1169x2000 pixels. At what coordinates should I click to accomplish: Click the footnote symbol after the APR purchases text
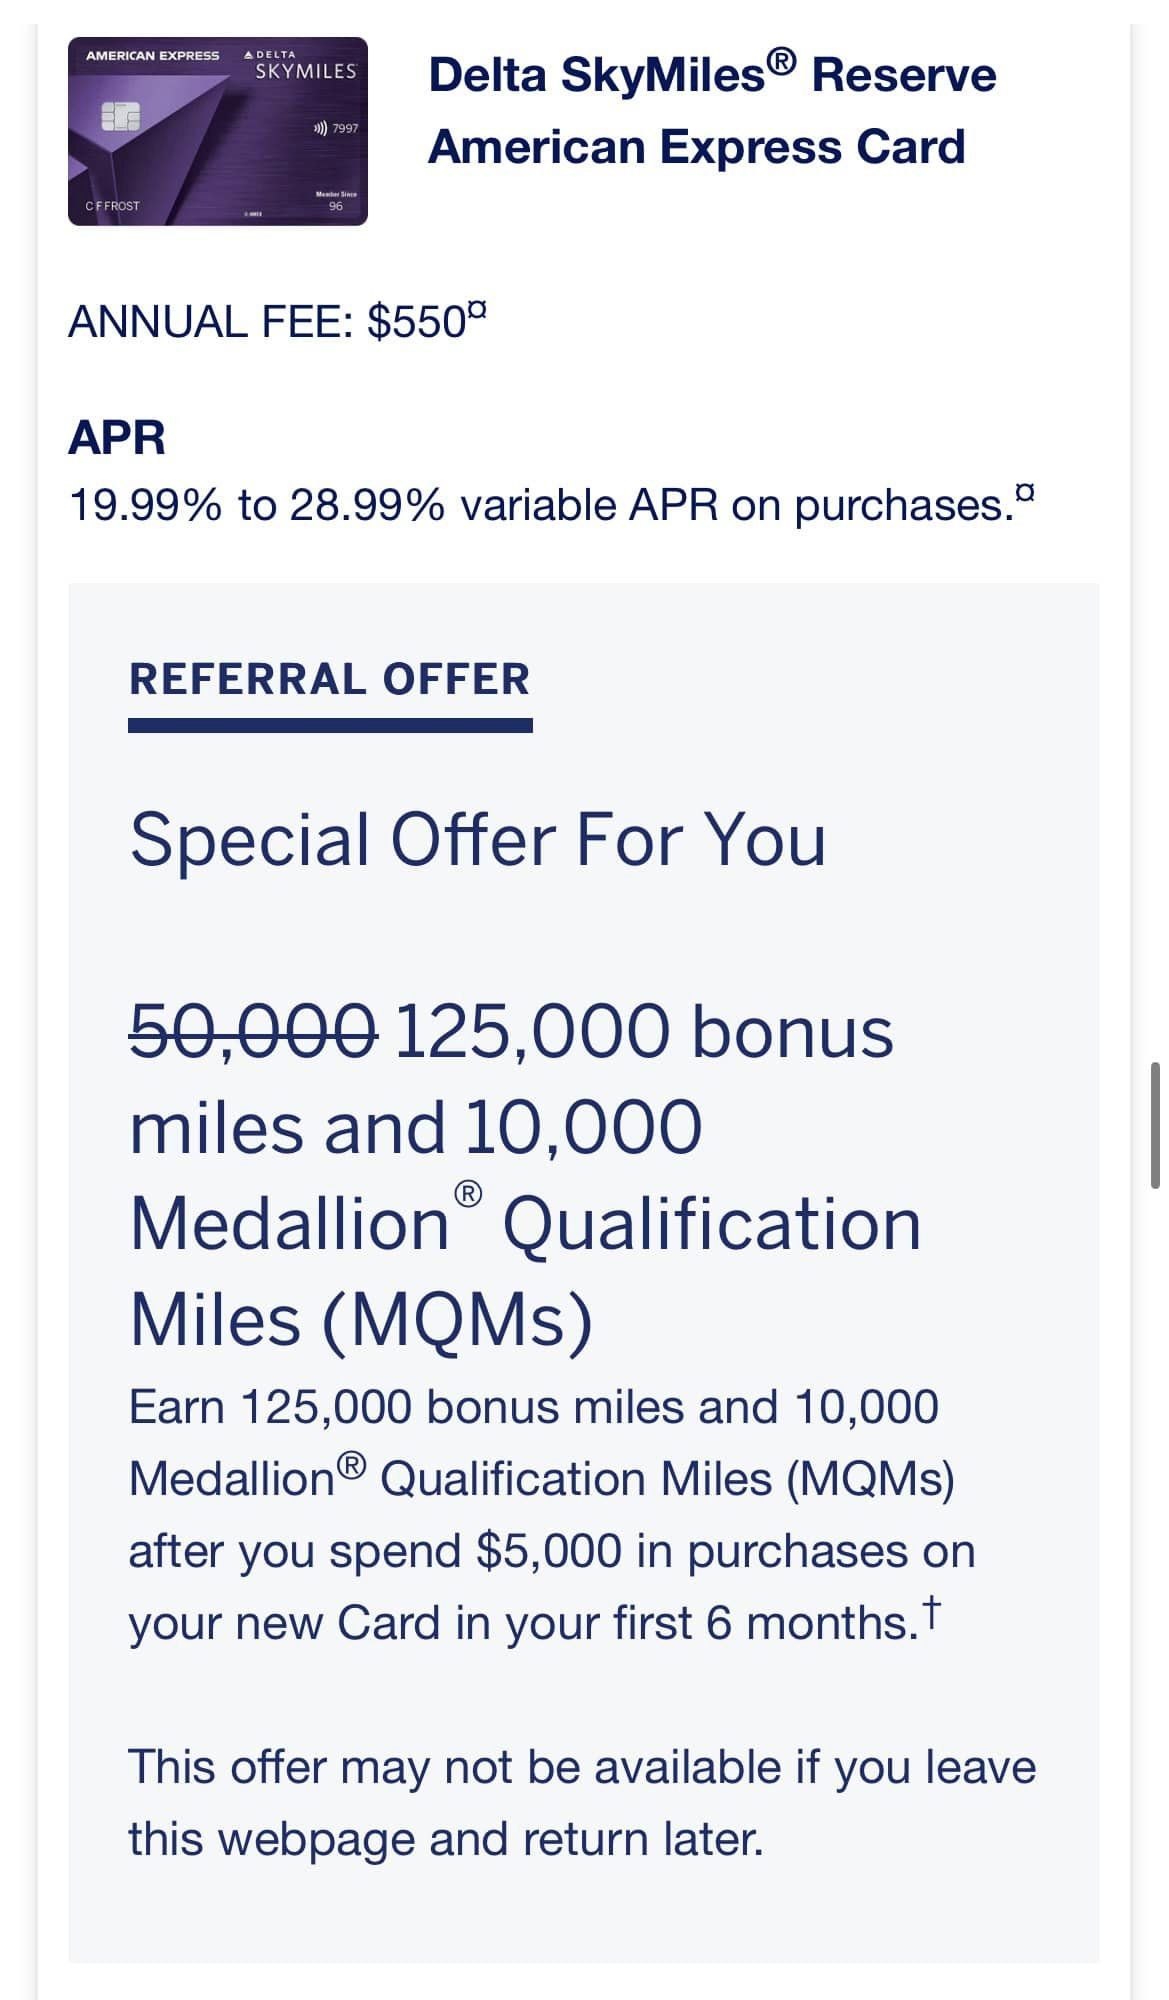coord(1025,492)
